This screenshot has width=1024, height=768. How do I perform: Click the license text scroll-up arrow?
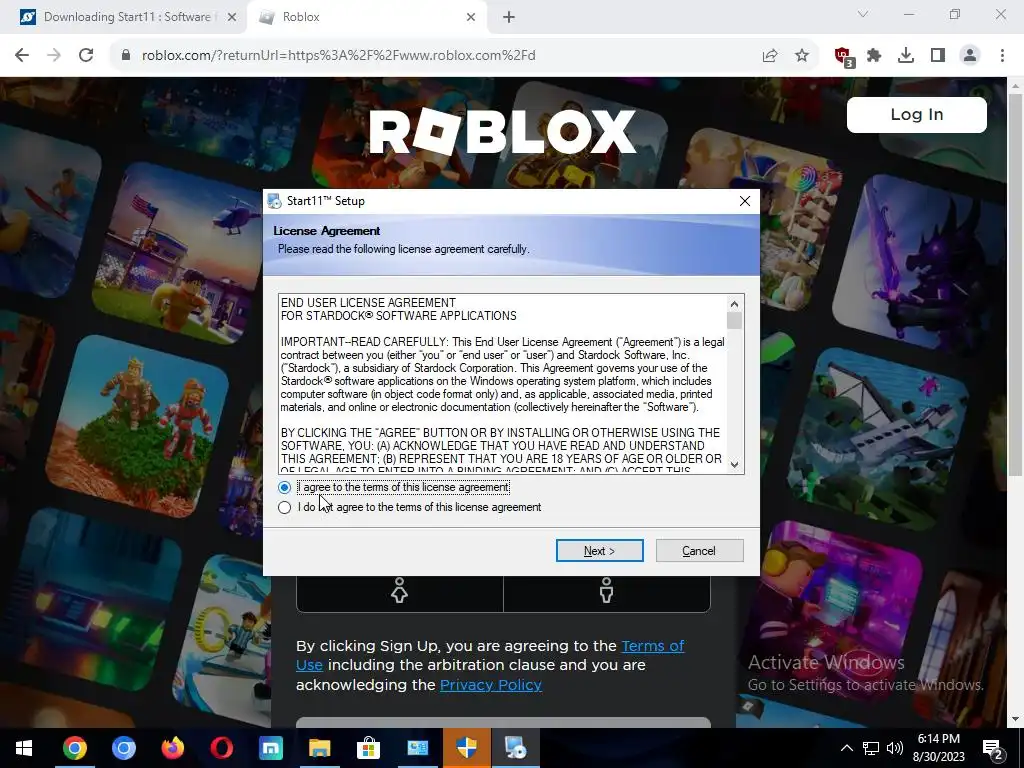tap(734, 304)
